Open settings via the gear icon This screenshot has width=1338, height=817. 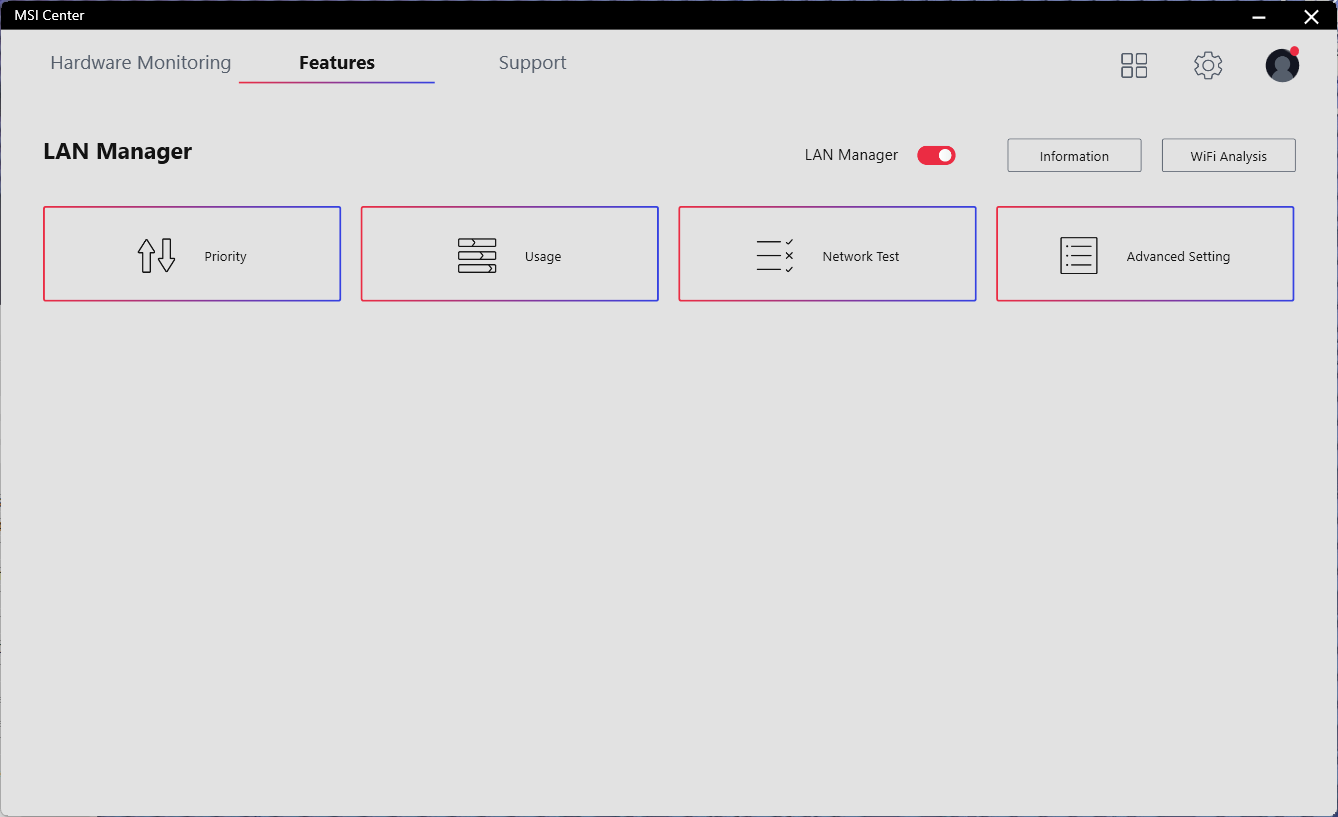[x=1208, y=66]
